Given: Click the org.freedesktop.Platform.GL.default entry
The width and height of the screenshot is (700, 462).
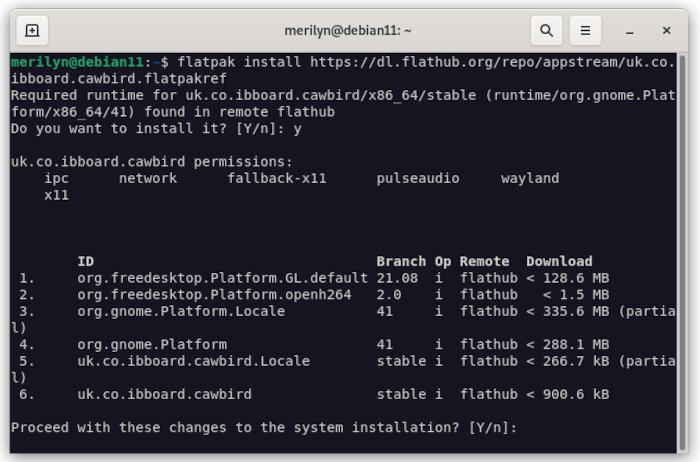Looking at the screenshot, I should (222, 278).
